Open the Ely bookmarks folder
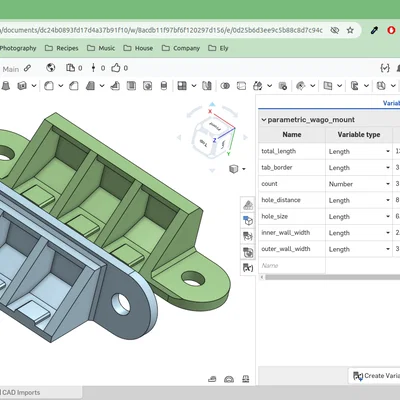The width and height of the screenshot is (400, 400). coord(218,48)
